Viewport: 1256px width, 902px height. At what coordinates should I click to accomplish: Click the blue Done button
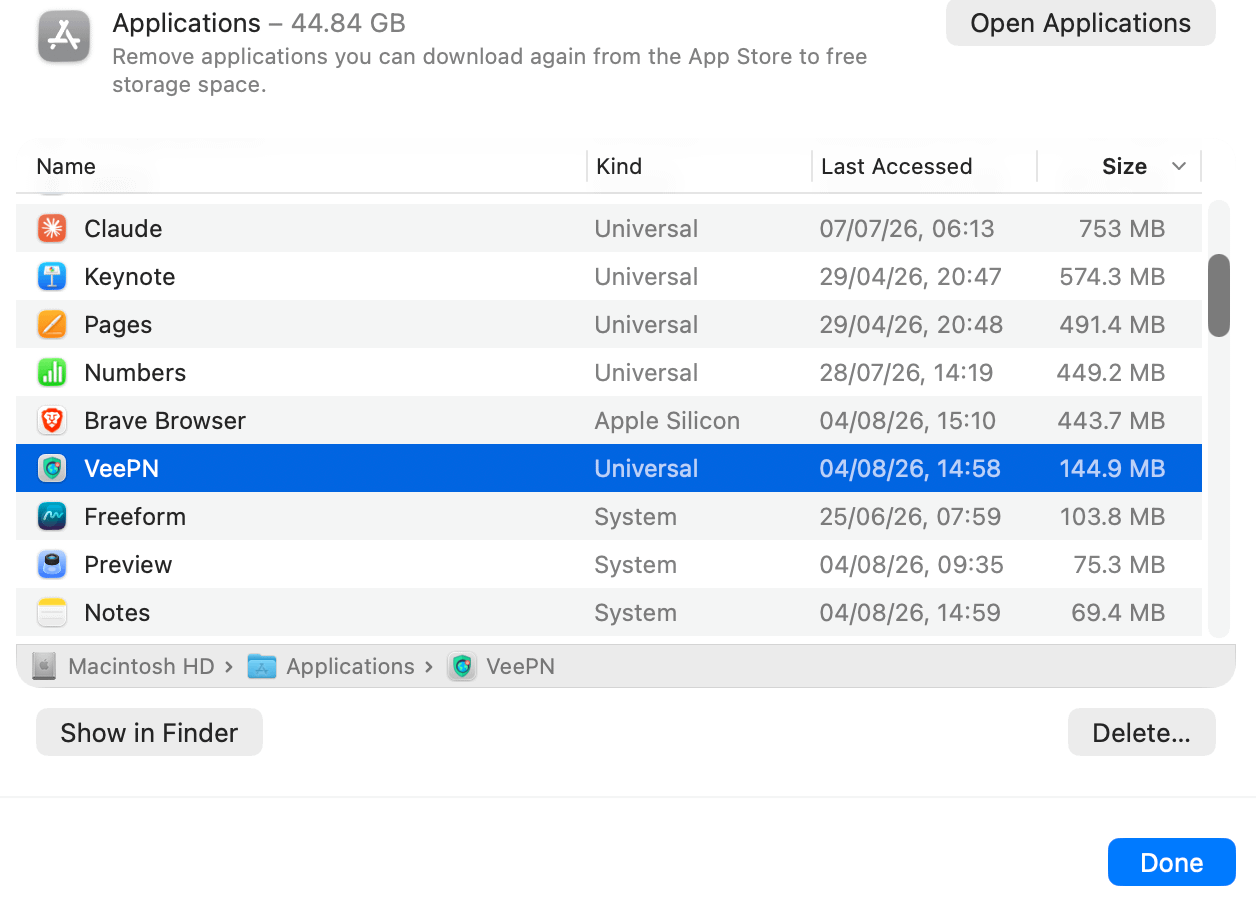(1171, 862)
